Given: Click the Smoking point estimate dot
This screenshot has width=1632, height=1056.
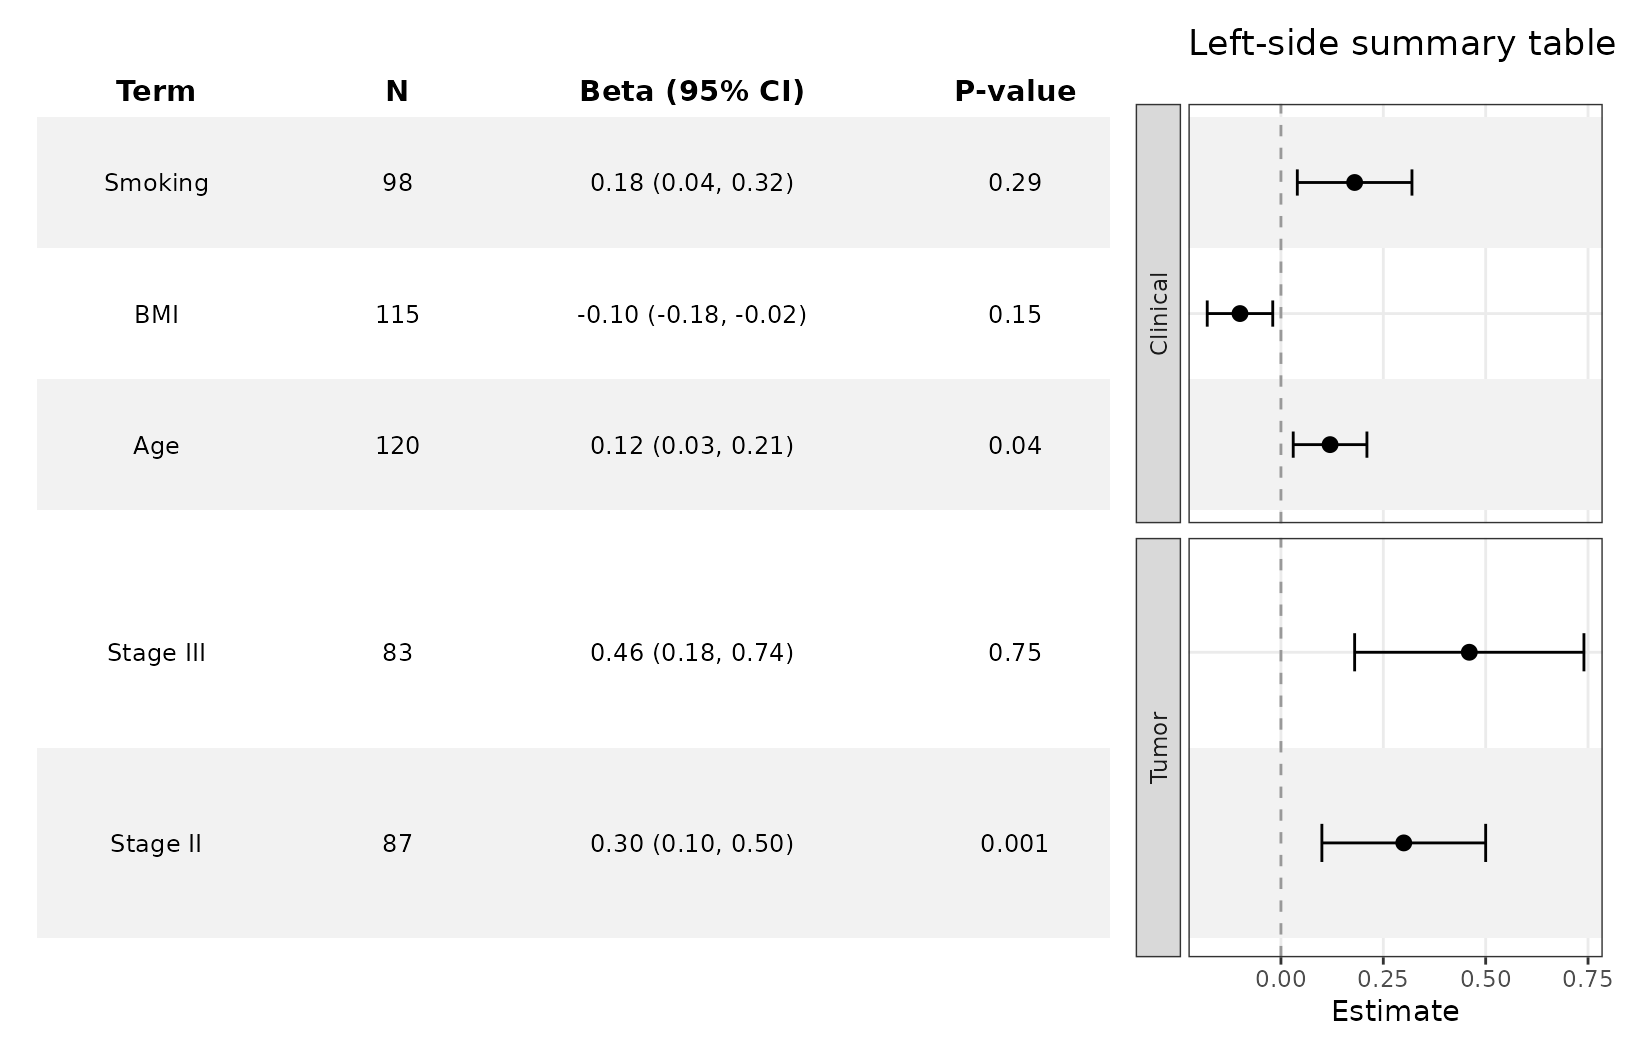Looking at the screenshot, I should pyautogui.click(x=1354, y=183).
